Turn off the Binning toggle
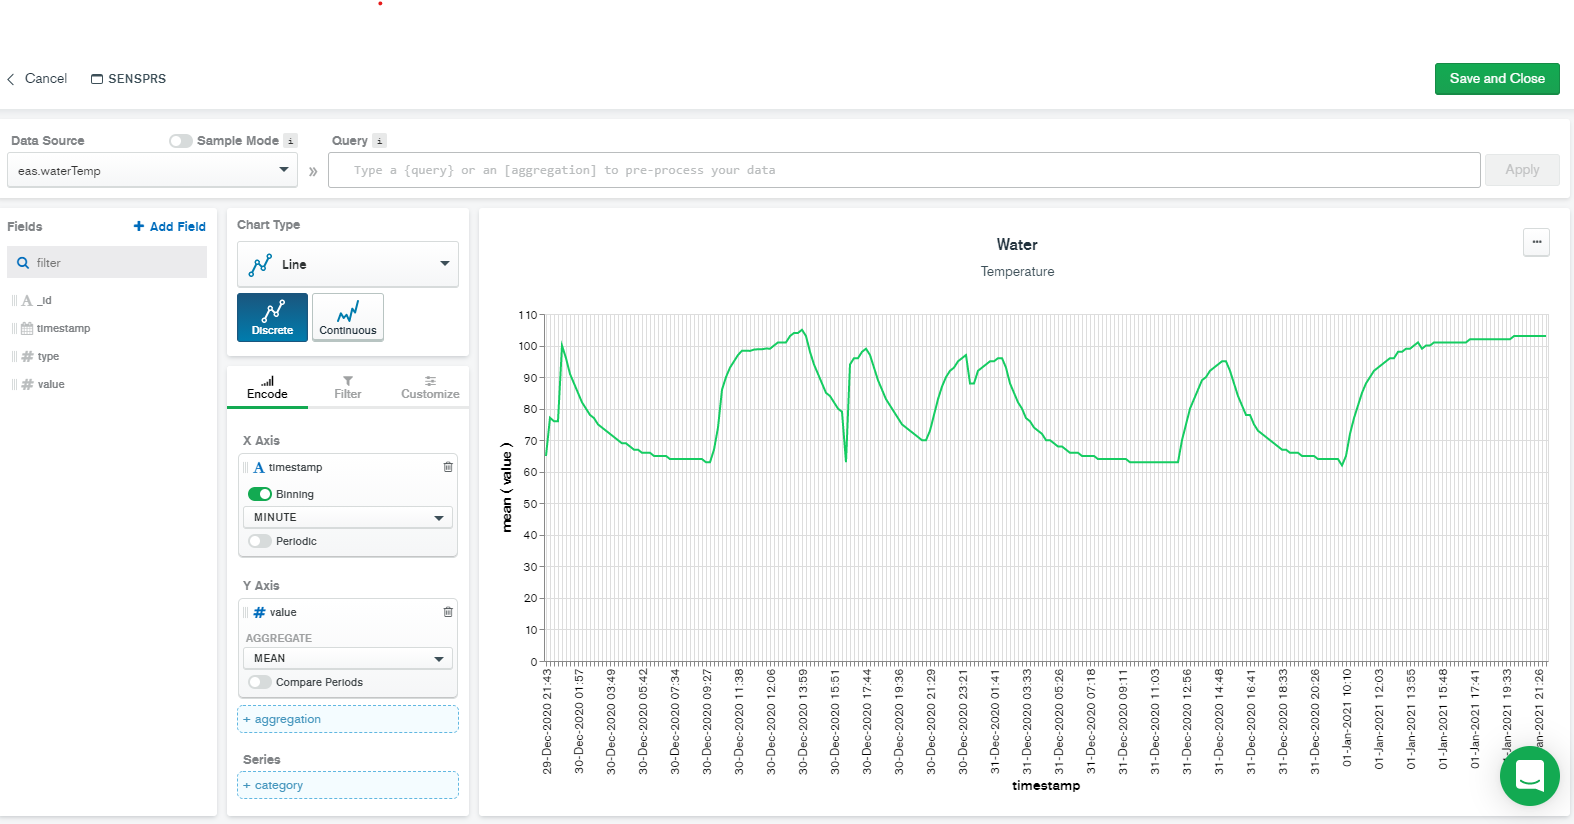Image resolution: width=1574 pixels, height=824 pixels. coord(260,494)
